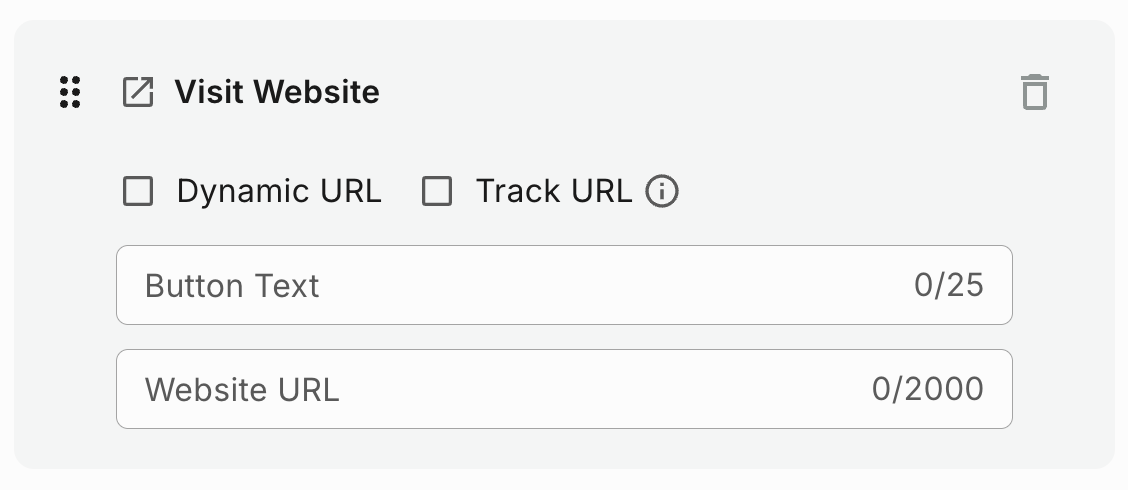Click the 0/25 character counter
The width and height of the screenshot is (1128, 490).
pos(949,286)
